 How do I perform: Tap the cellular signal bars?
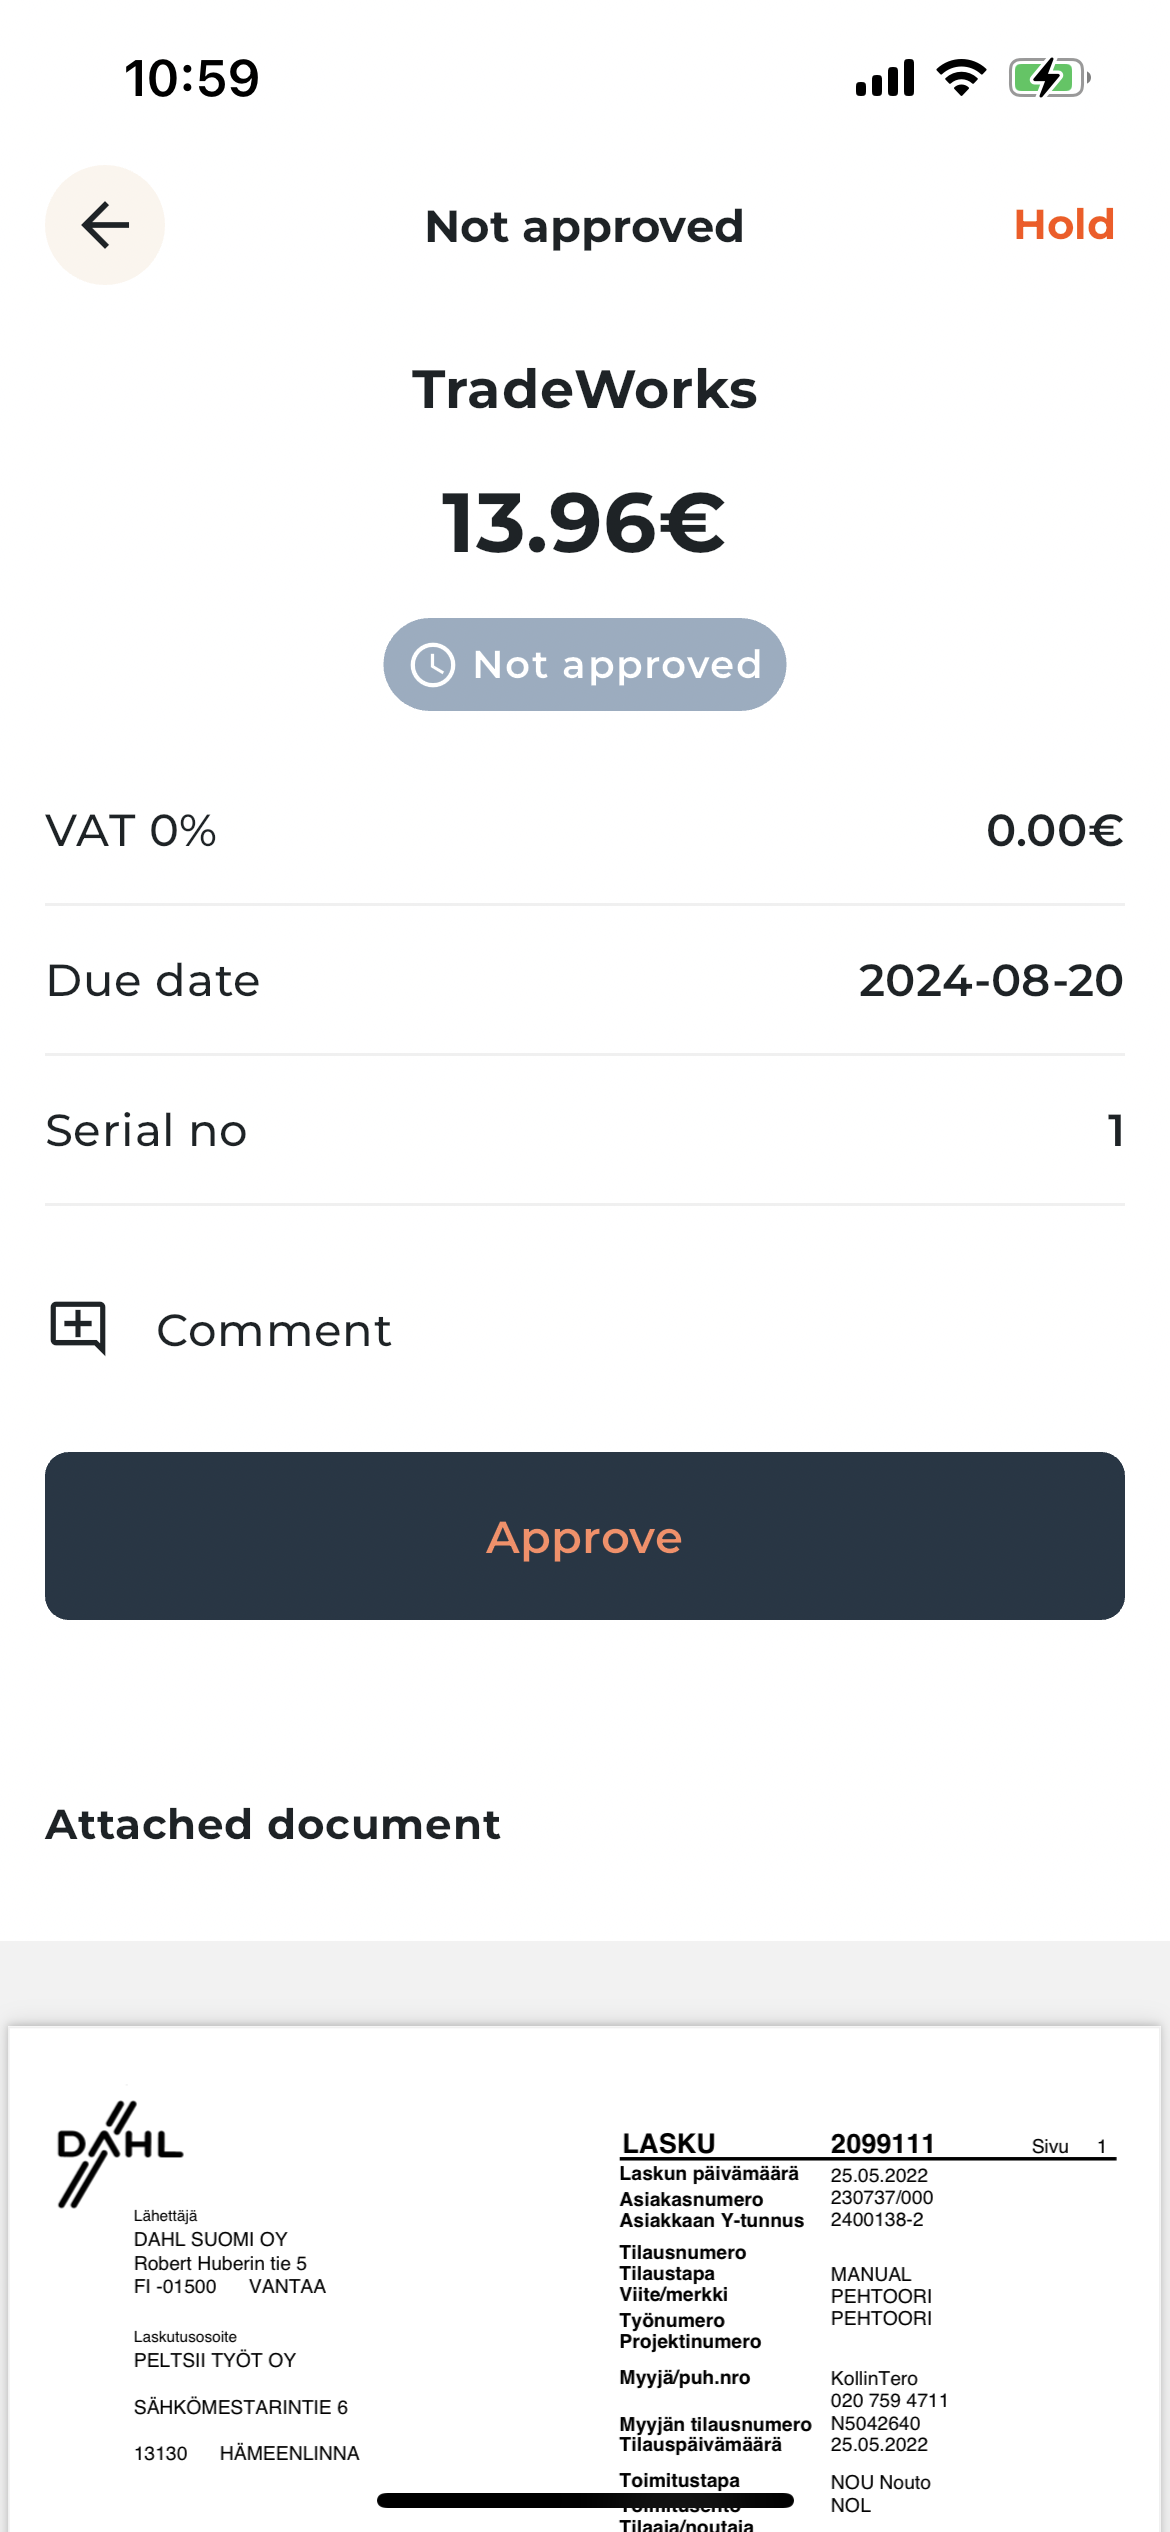[x=885, y=78]
